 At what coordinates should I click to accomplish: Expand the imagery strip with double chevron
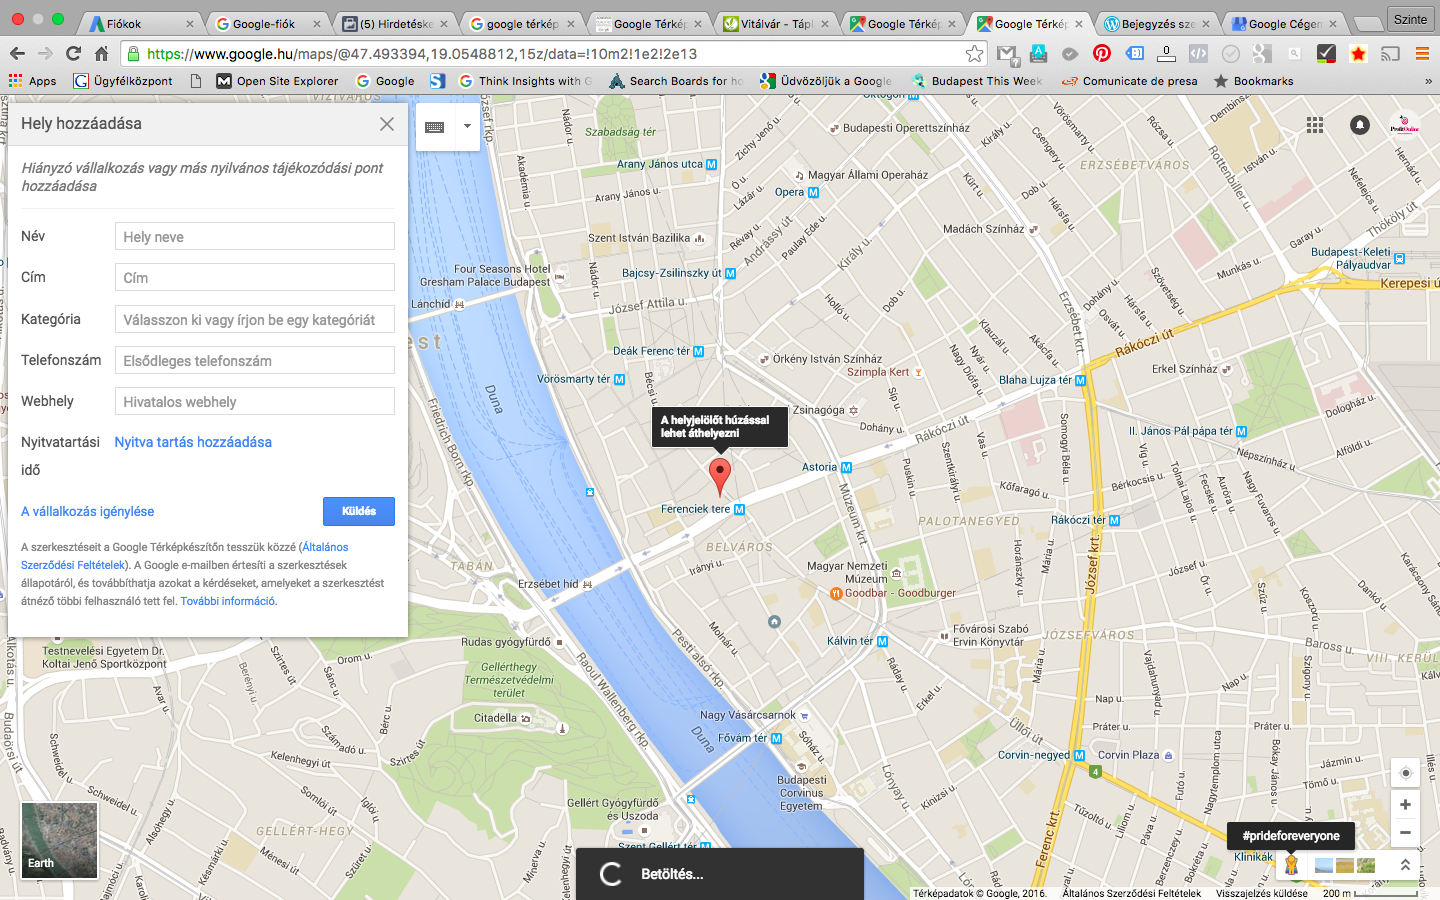click(1405, 865)
